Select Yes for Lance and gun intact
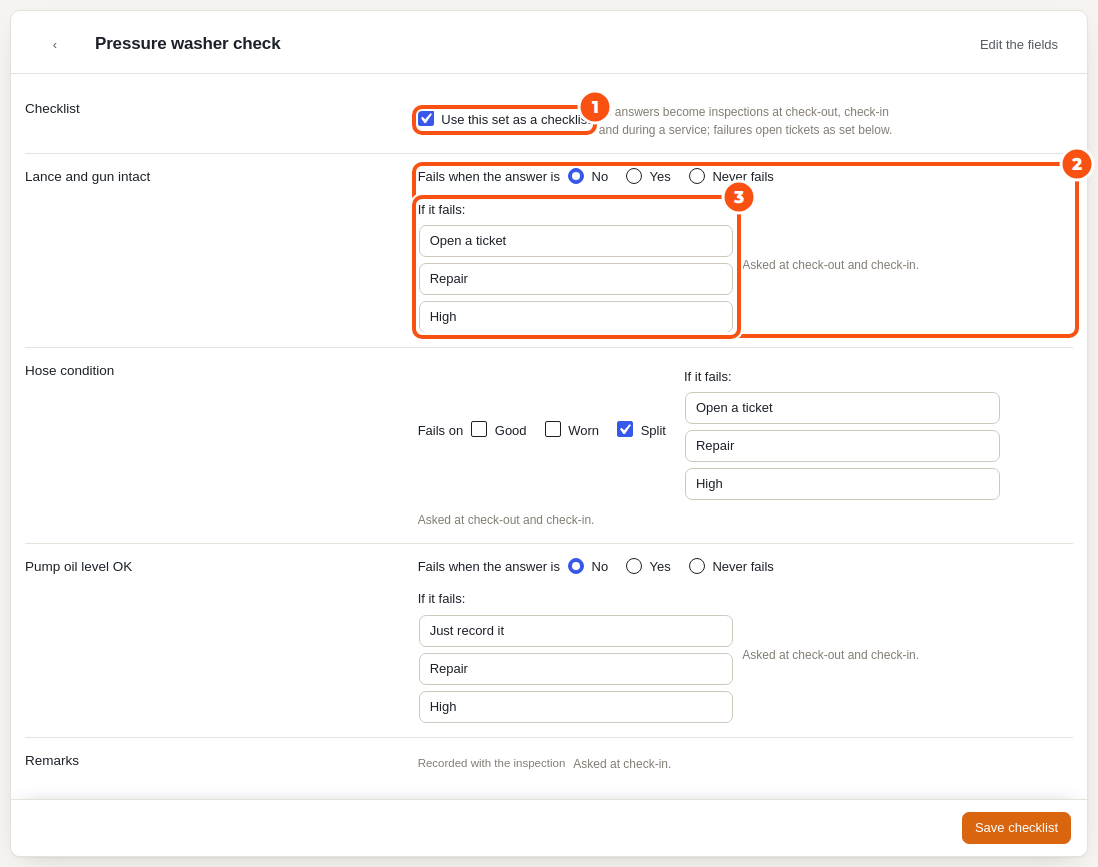 [x=634, y=176]
